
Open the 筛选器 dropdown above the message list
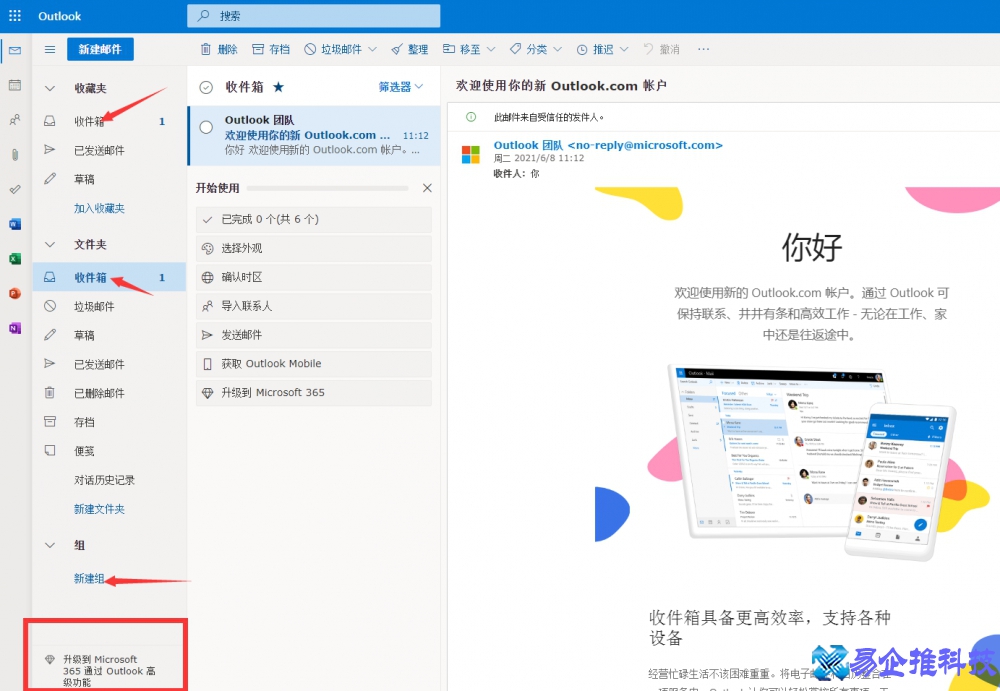[x=400, y=86]
